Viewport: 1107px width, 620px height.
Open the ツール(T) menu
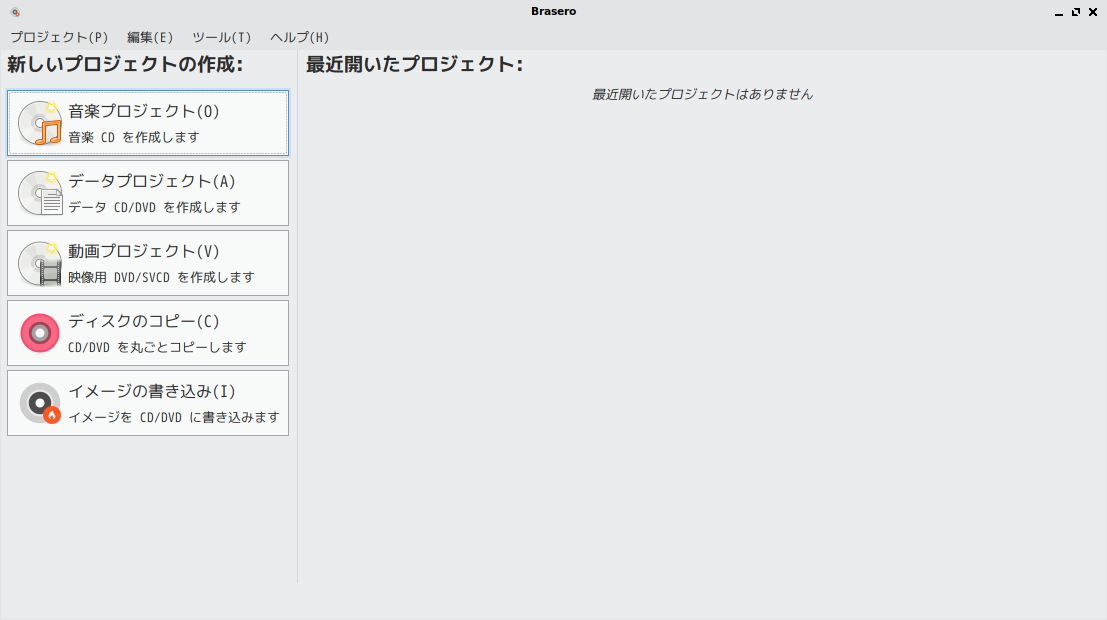(x=222, y=37)
